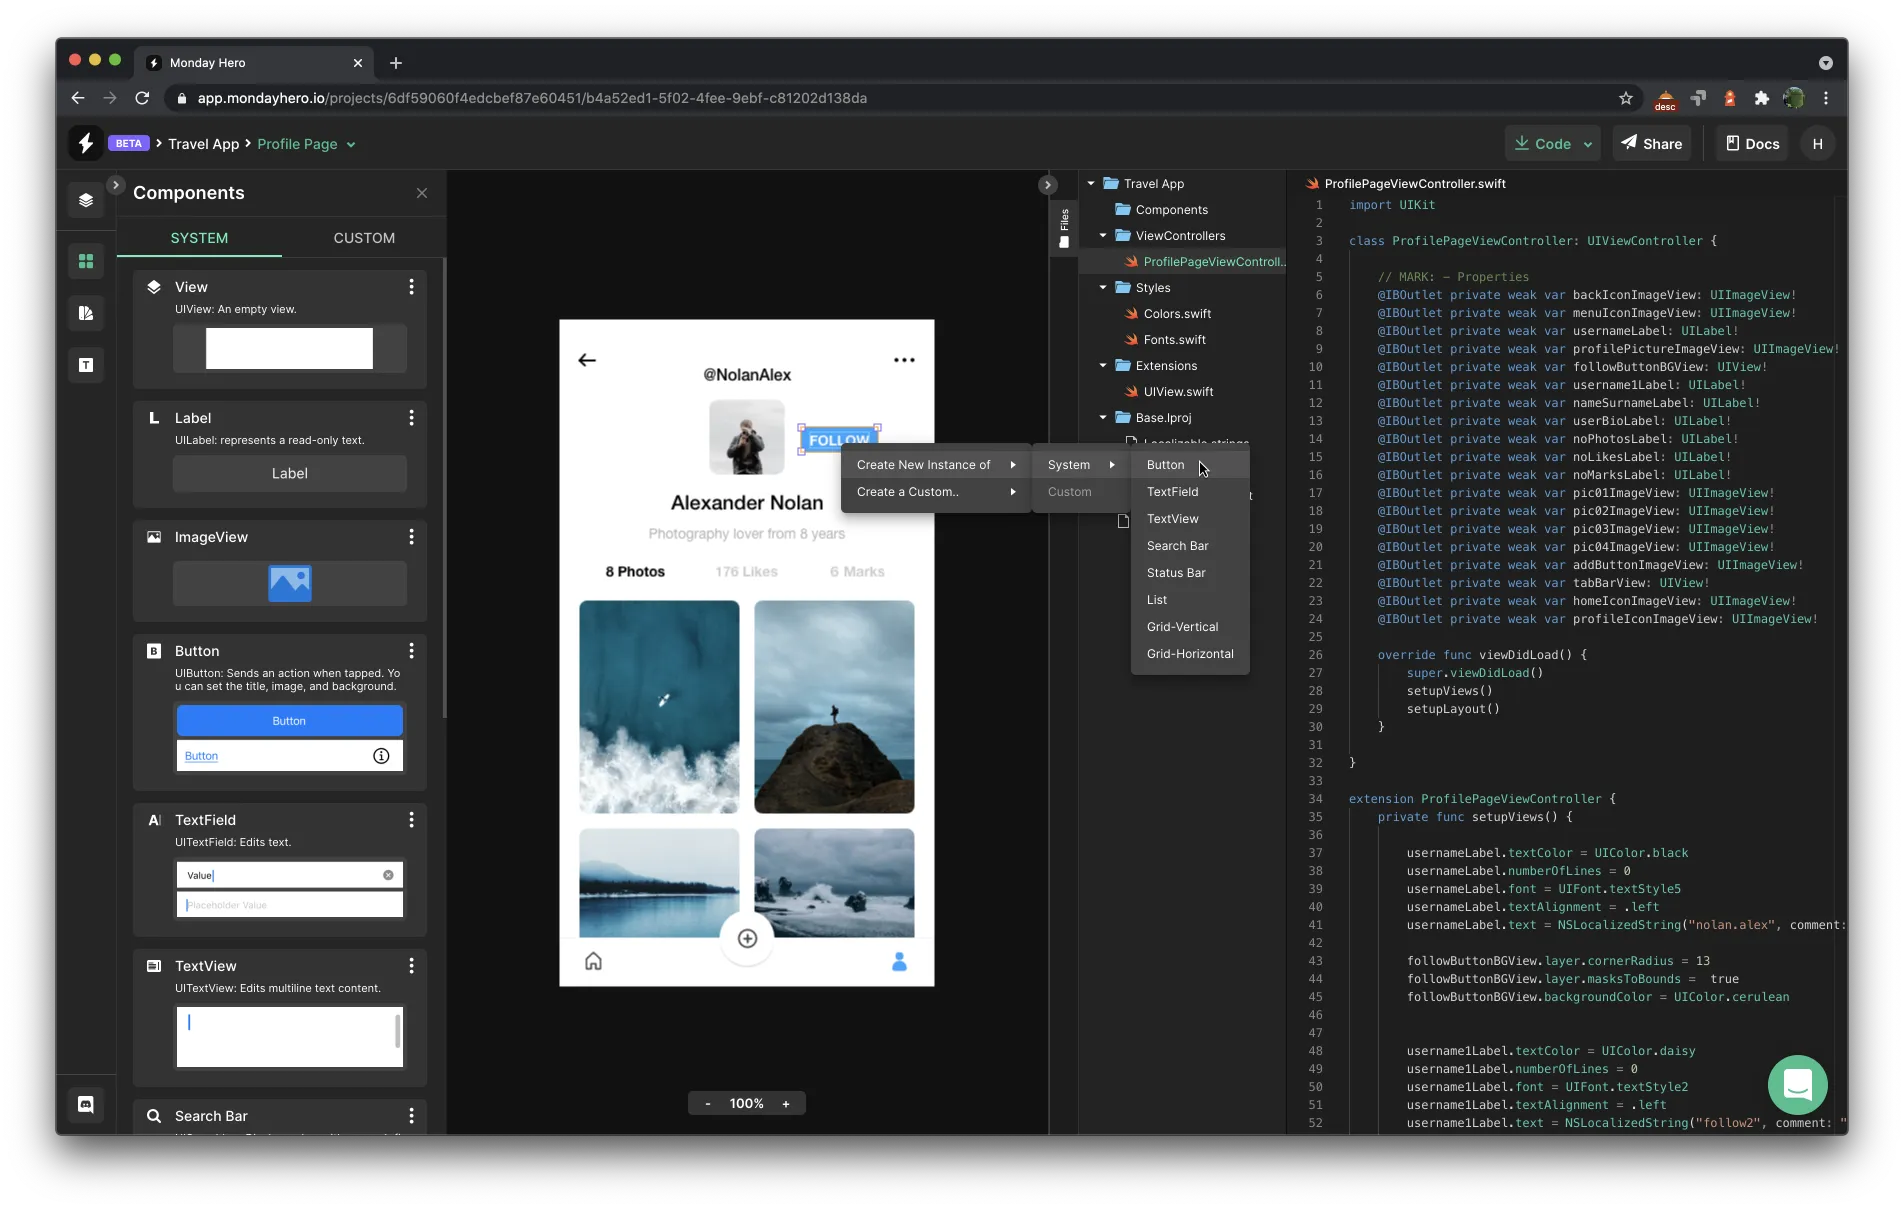Switch to the CUSTOM tab

point(364,238)
